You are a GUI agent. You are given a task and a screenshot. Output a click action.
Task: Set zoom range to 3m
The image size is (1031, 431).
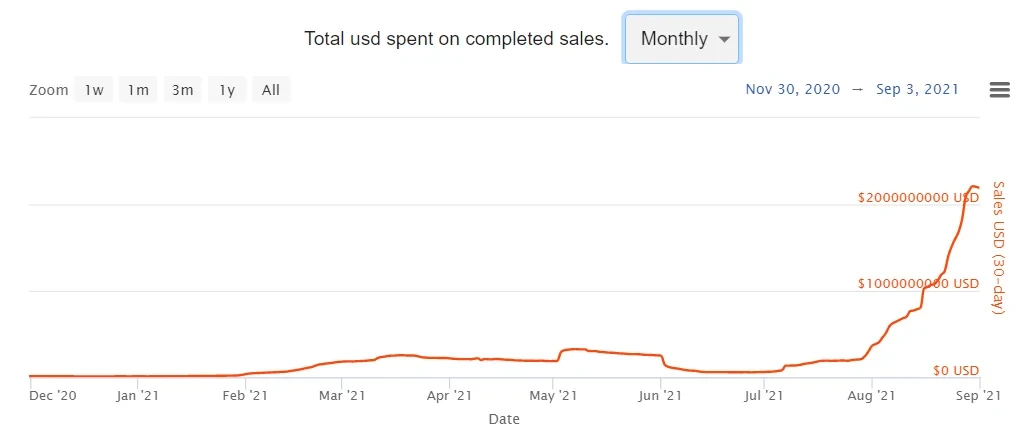[182, 90]
